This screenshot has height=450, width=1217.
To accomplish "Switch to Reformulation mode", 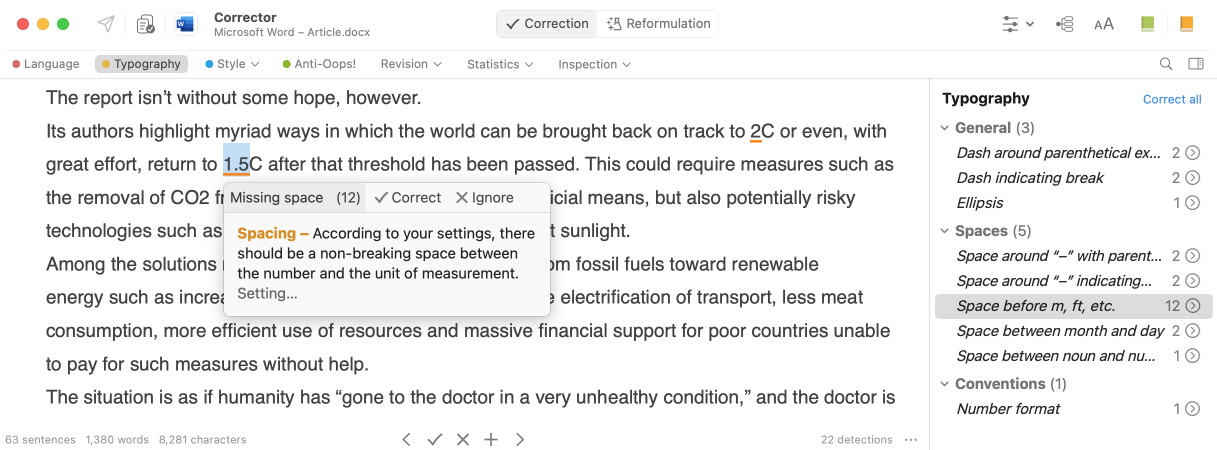I will pos(659,24).
